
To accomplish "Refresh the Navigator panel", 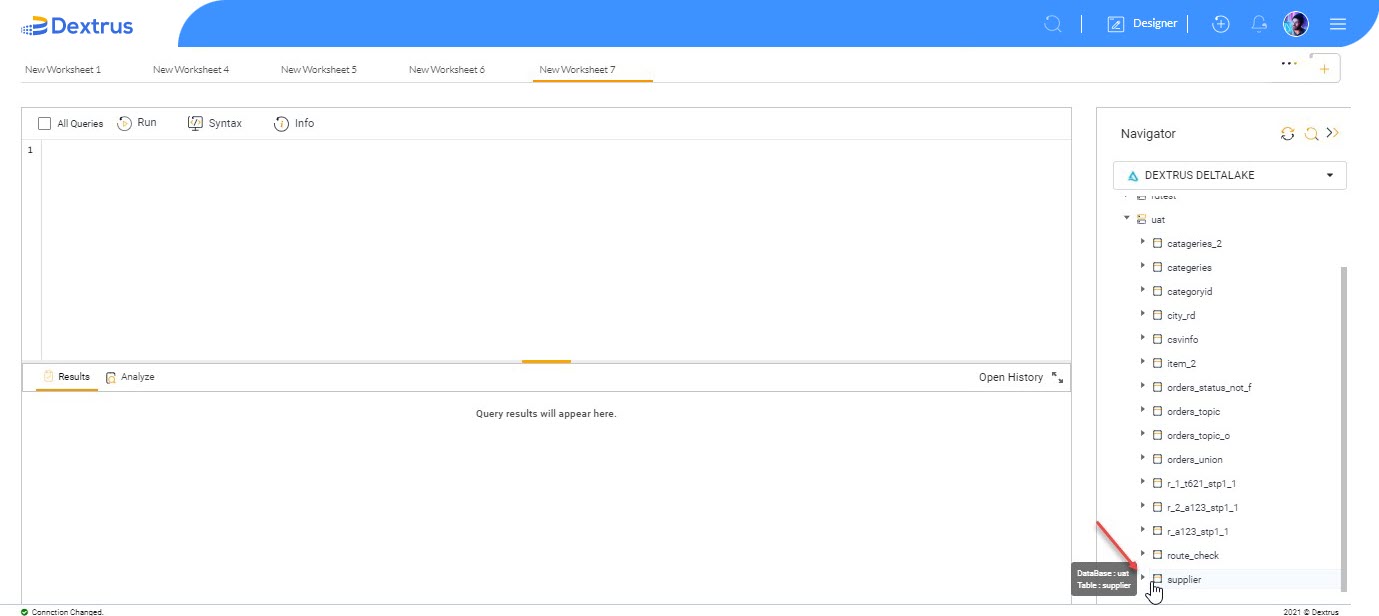I will coord(1288,133).
